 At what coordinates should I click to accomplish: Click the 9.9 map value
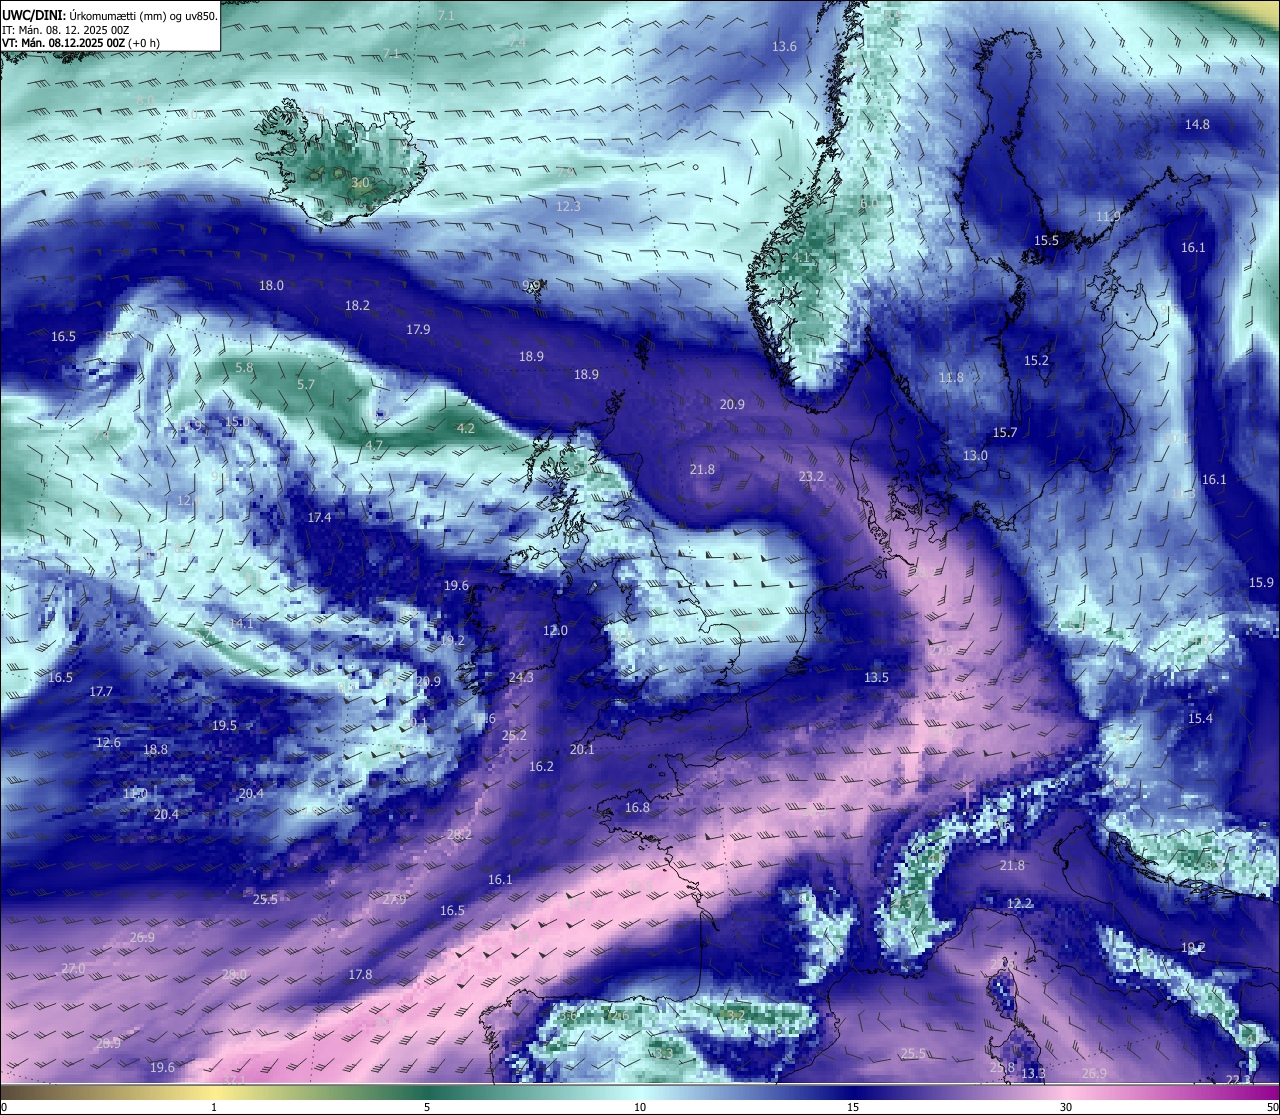pyautogui.click(x=532, y=285)
